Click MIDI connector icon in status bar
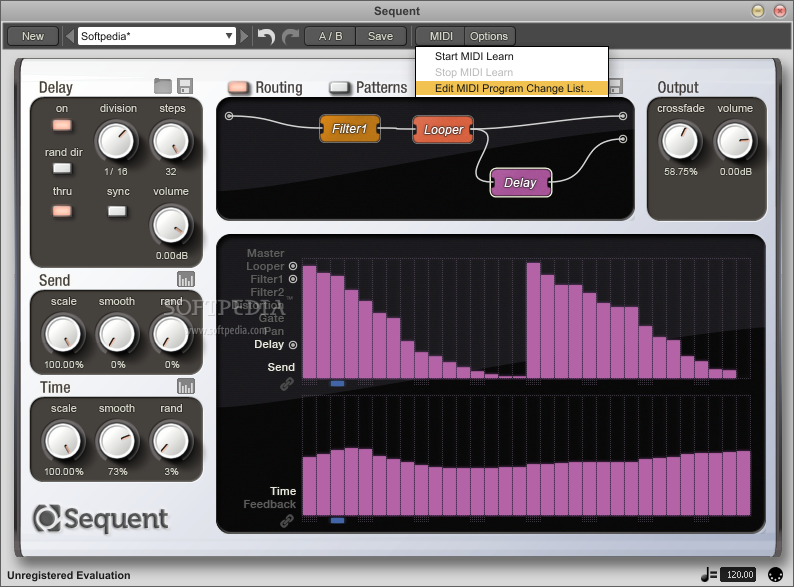This screenshot has height=587, width=794. (775, 575)
